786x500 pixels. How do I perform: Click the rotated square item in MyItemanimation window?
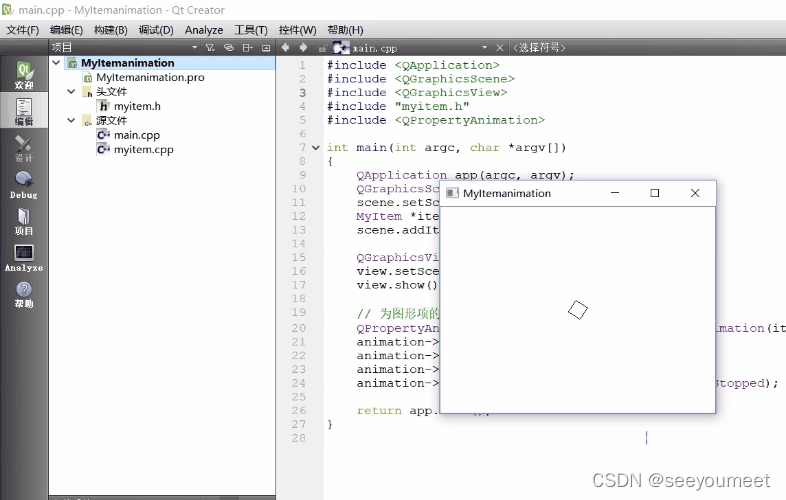pos(577,309)
